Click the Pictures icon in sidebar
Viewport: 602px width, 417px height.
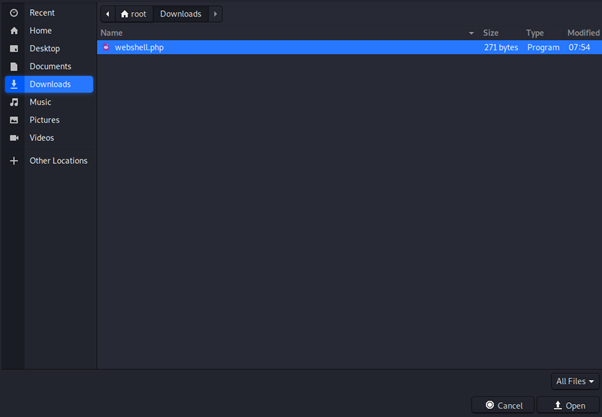[14, 120]
